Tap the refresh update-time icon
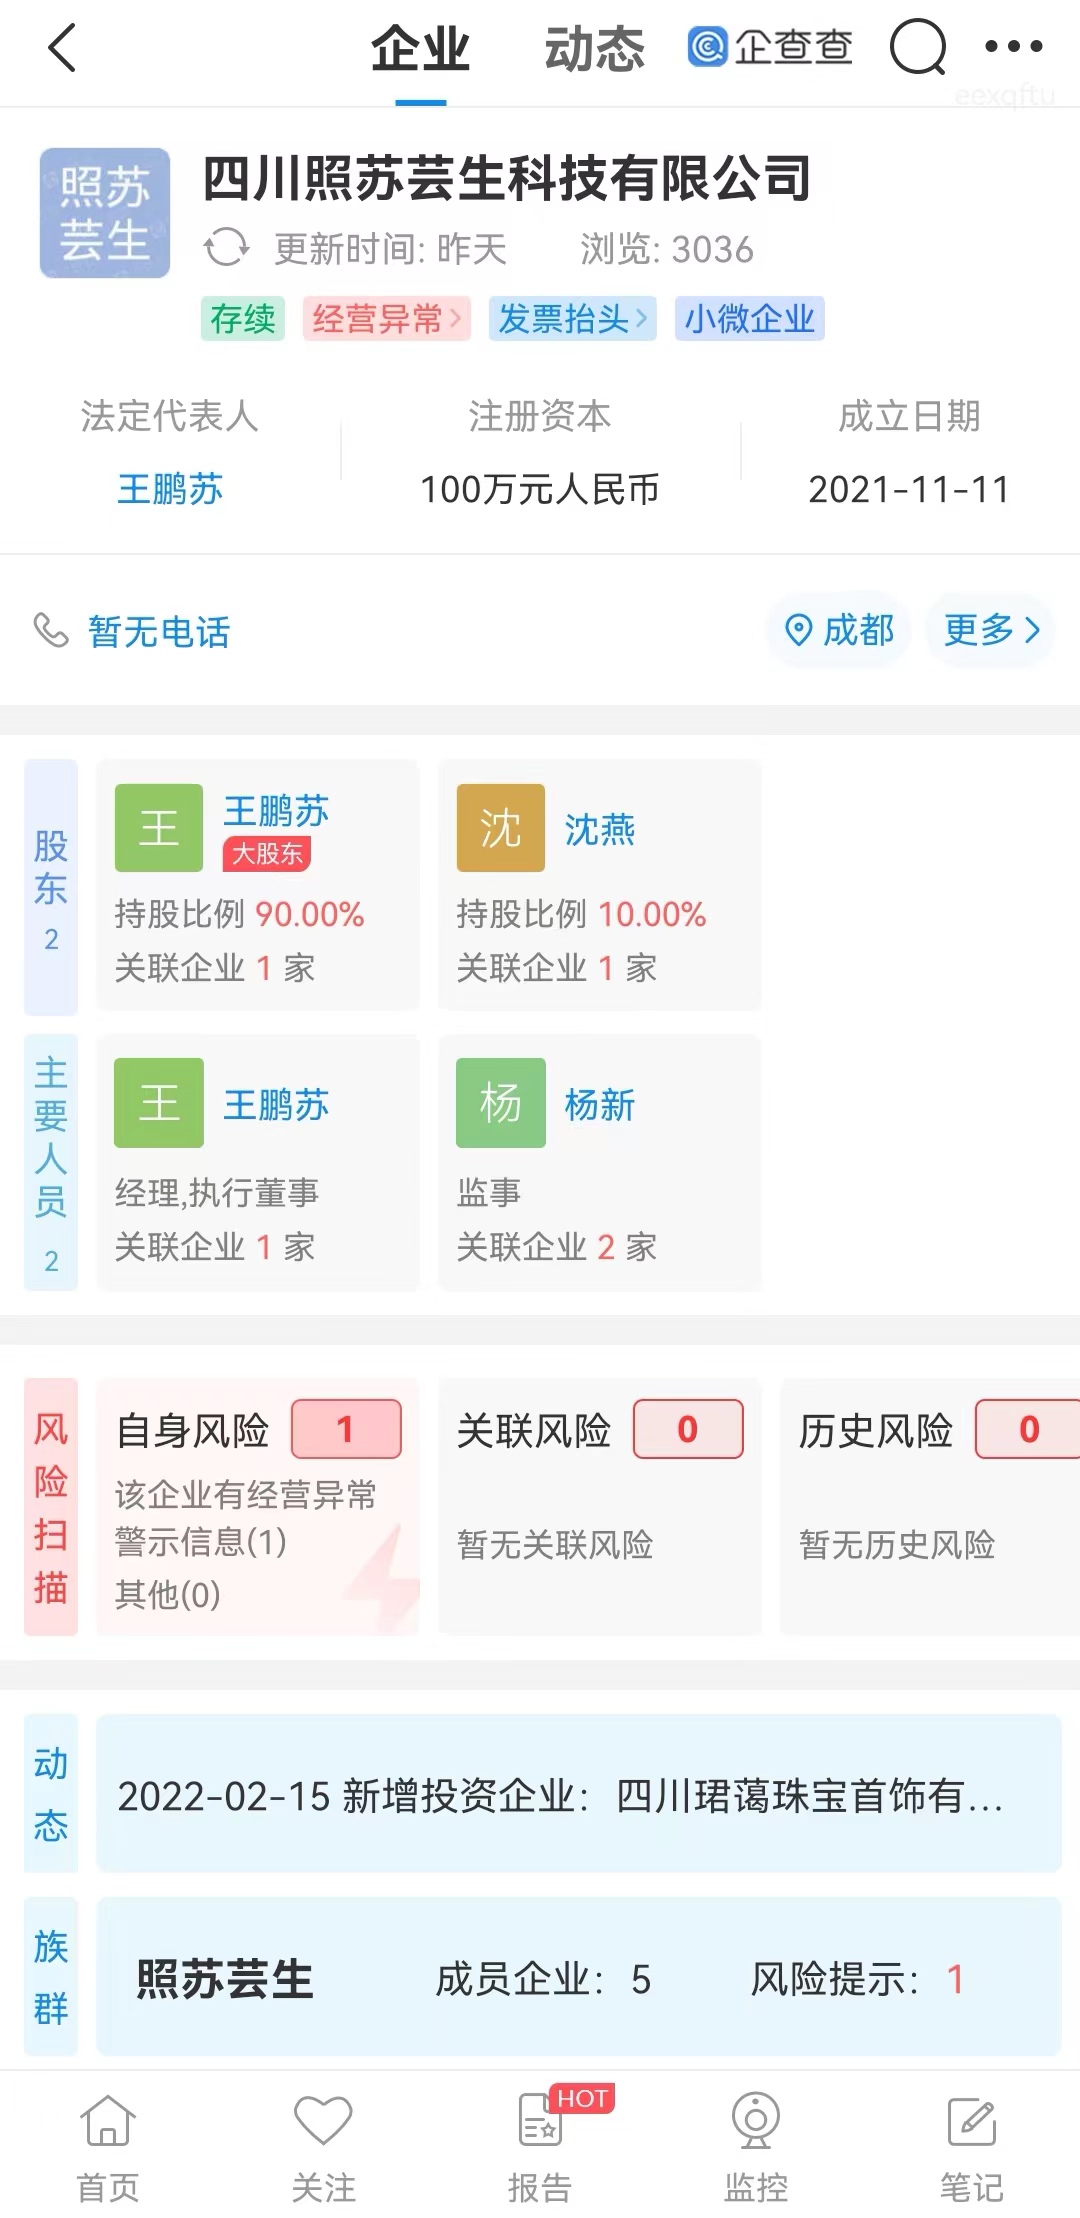Viewport: 1080px width, 2218px height. [226, 248]
